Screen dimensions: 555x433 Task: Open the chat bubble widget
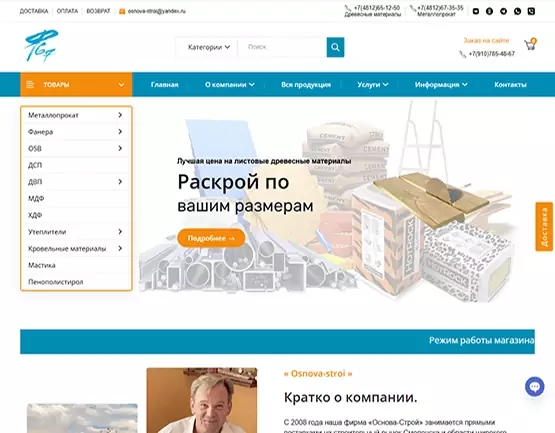pyautogui.click(x=534, y=386)
